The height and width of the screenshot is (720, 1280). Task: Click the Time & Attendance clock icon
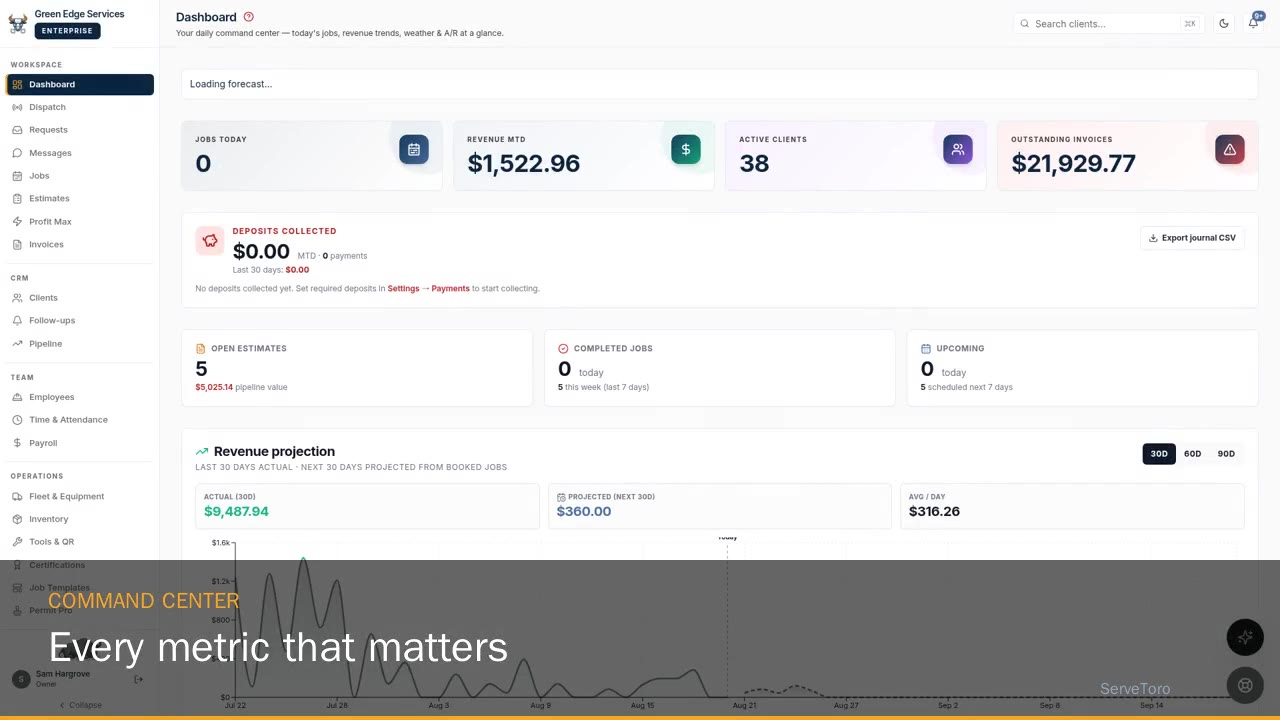[x=18, y=420]
